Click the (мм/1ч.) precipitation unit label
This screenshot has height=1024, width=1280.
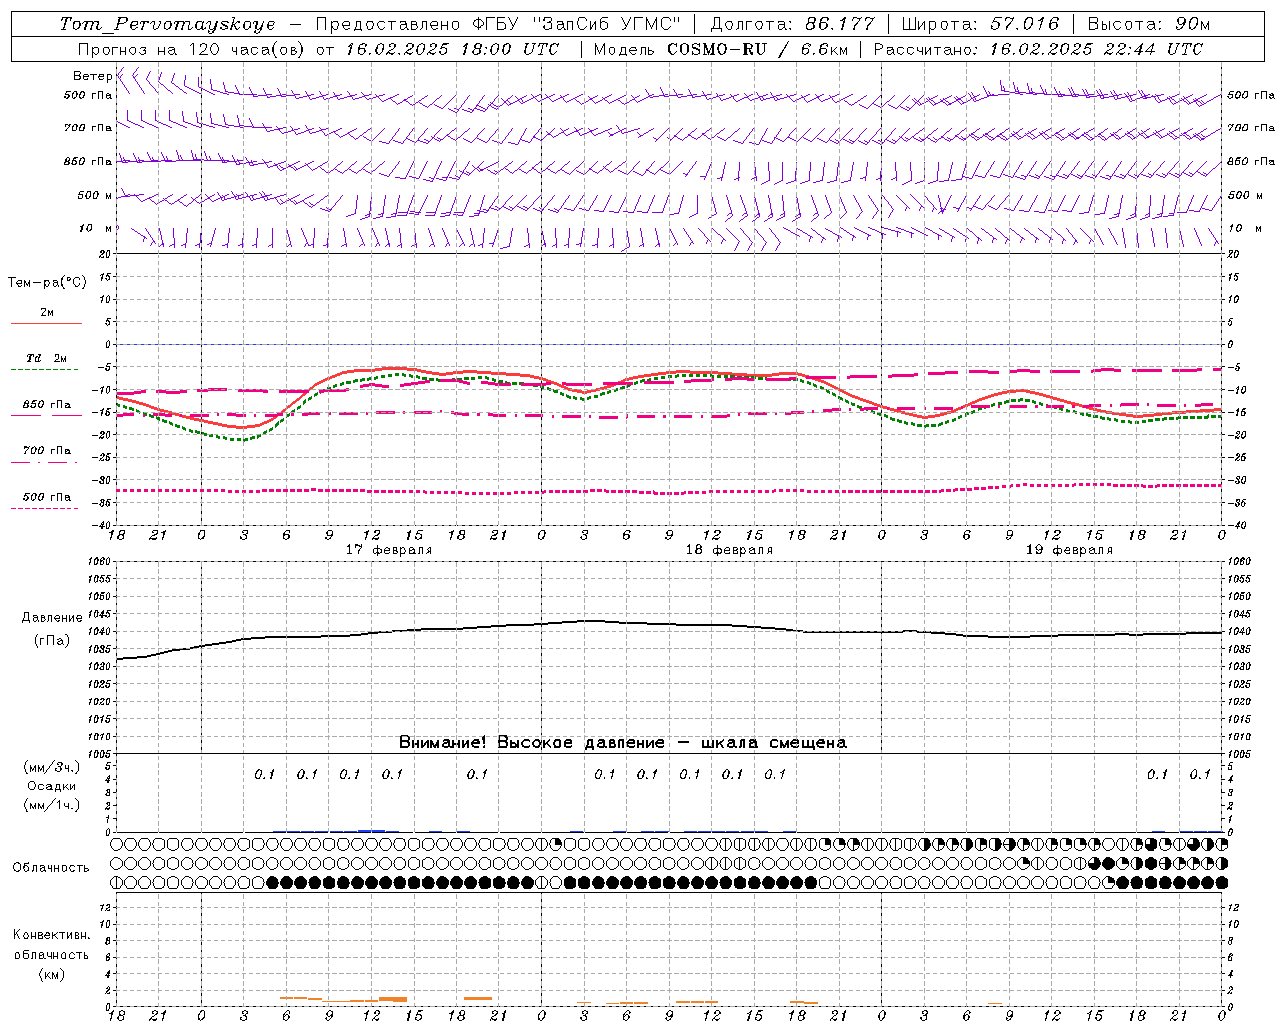(52, 805)
